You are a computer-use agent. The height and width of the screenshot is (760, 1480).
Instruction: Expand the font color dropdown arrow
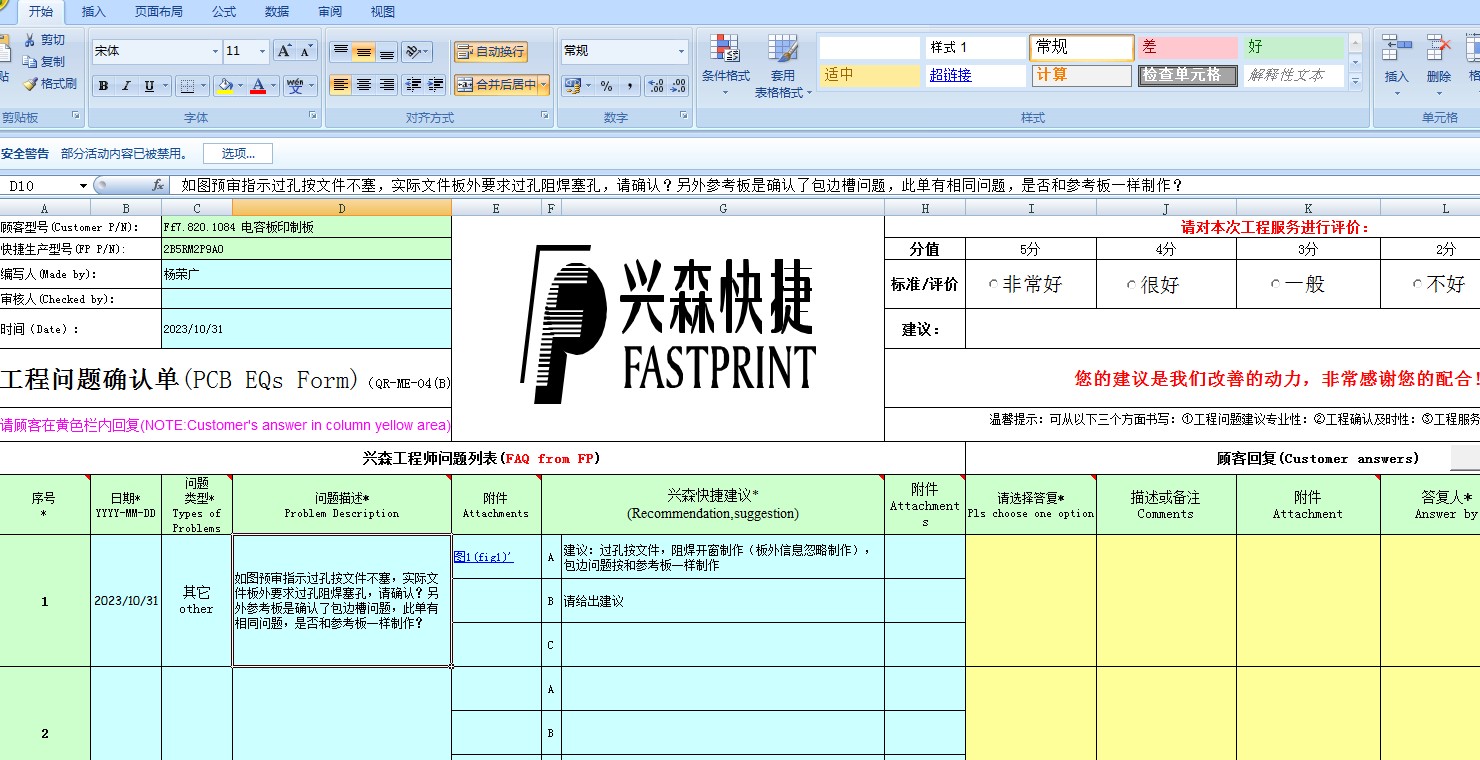(x=274, y=86)
